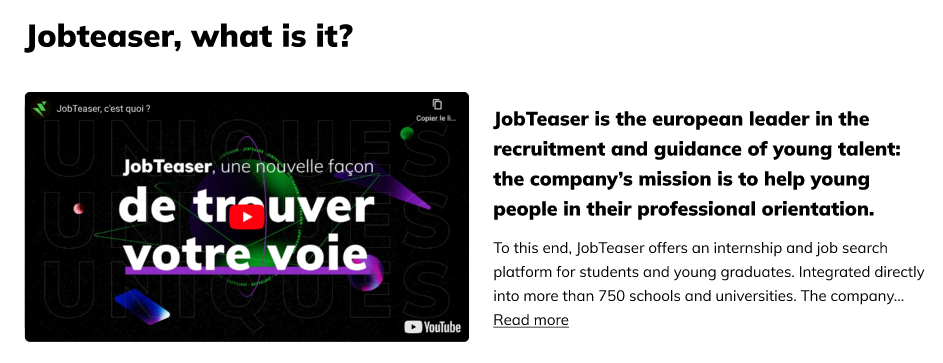Click the "Jobteaser, what is it?" heading
943x363 pixels.
click(x=189, y=37)
